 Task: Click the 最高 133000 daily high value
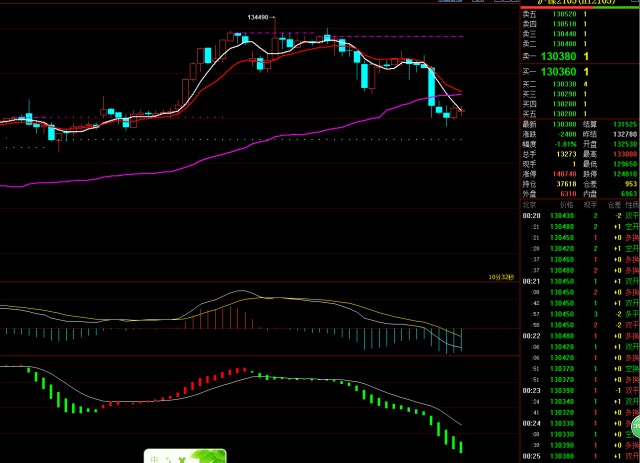click(626, 153)
